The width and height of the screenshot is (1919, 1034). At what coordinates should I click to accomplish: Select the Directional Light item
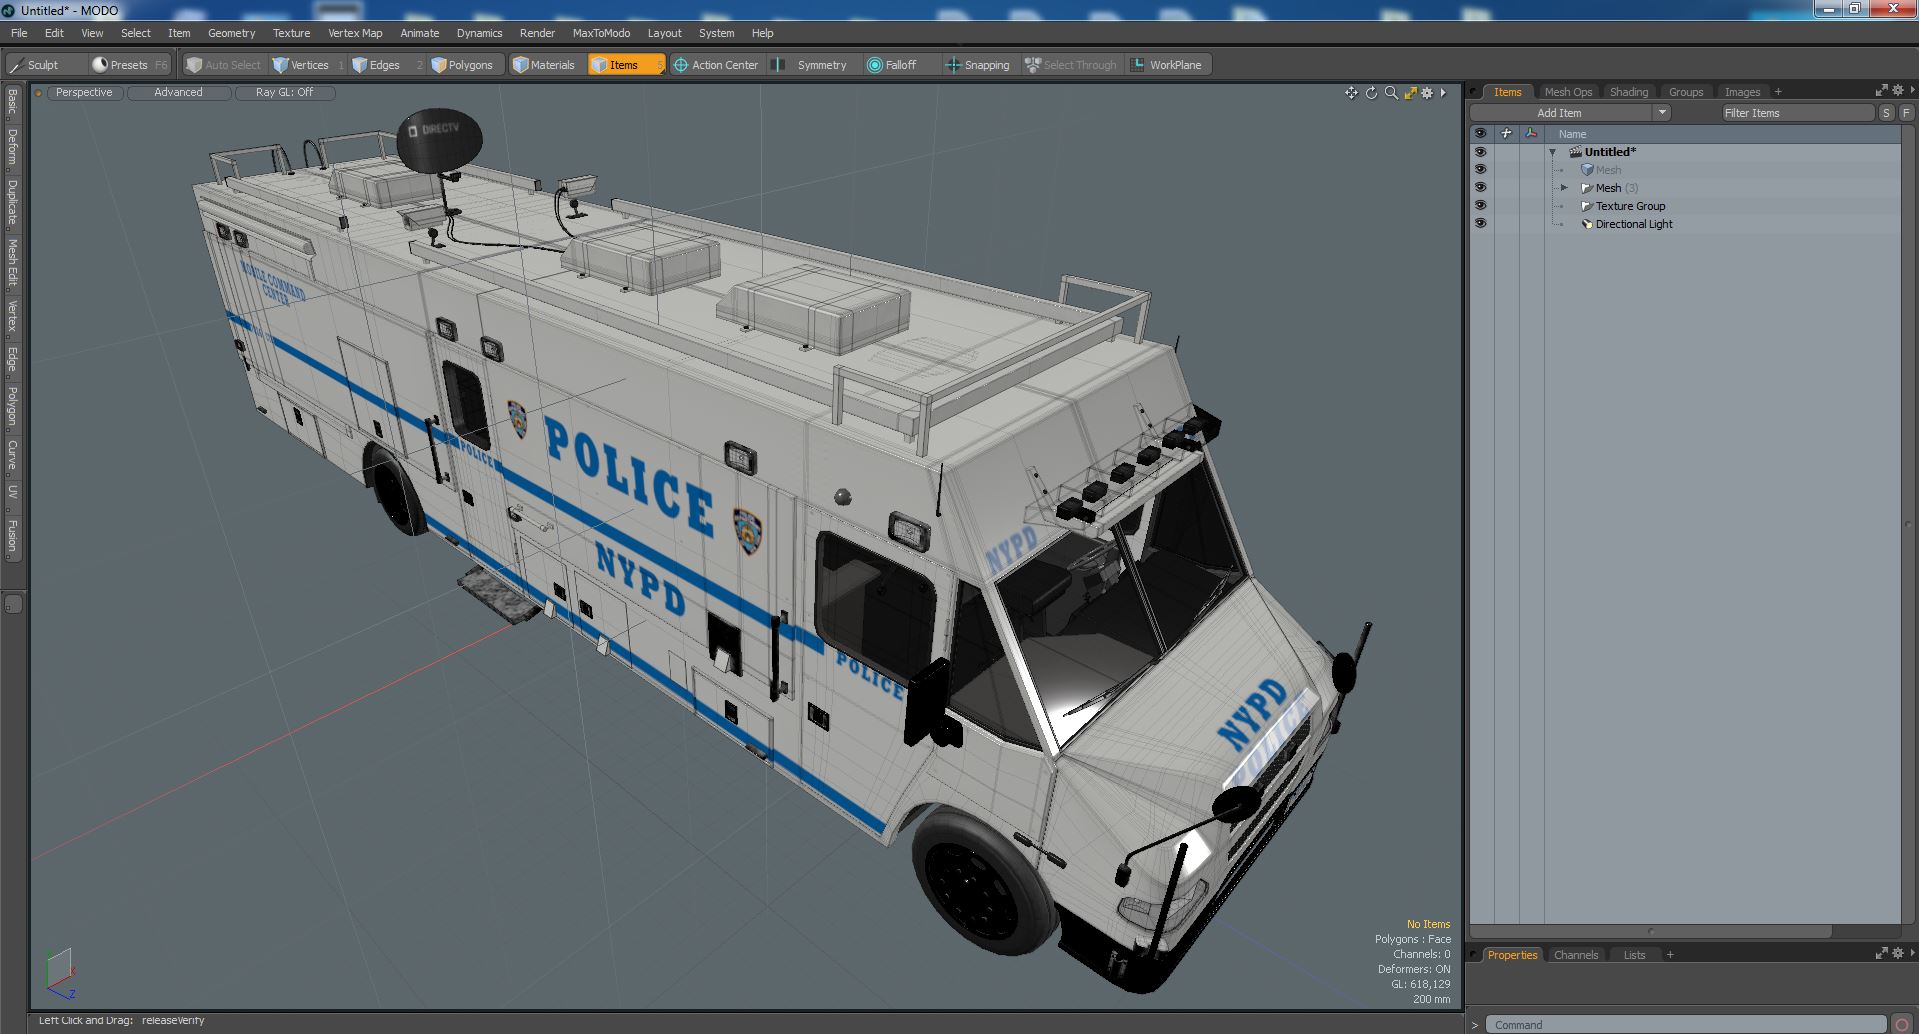point(1633,224)
